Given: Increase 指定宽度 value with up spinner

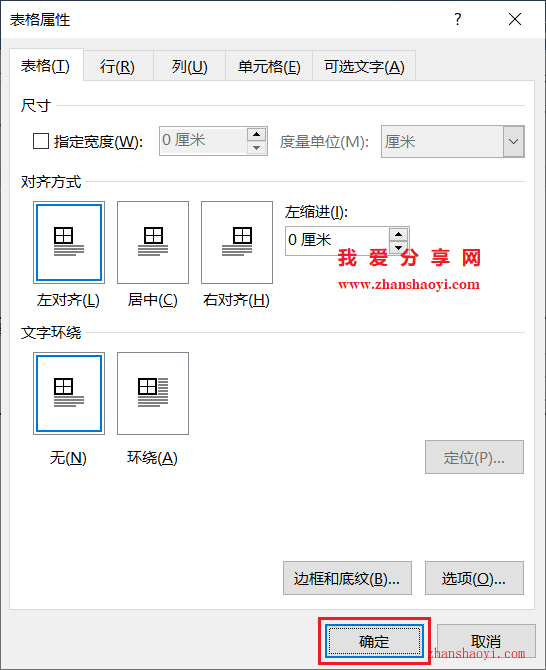Looking at the screenshot, I should [256, 134].
